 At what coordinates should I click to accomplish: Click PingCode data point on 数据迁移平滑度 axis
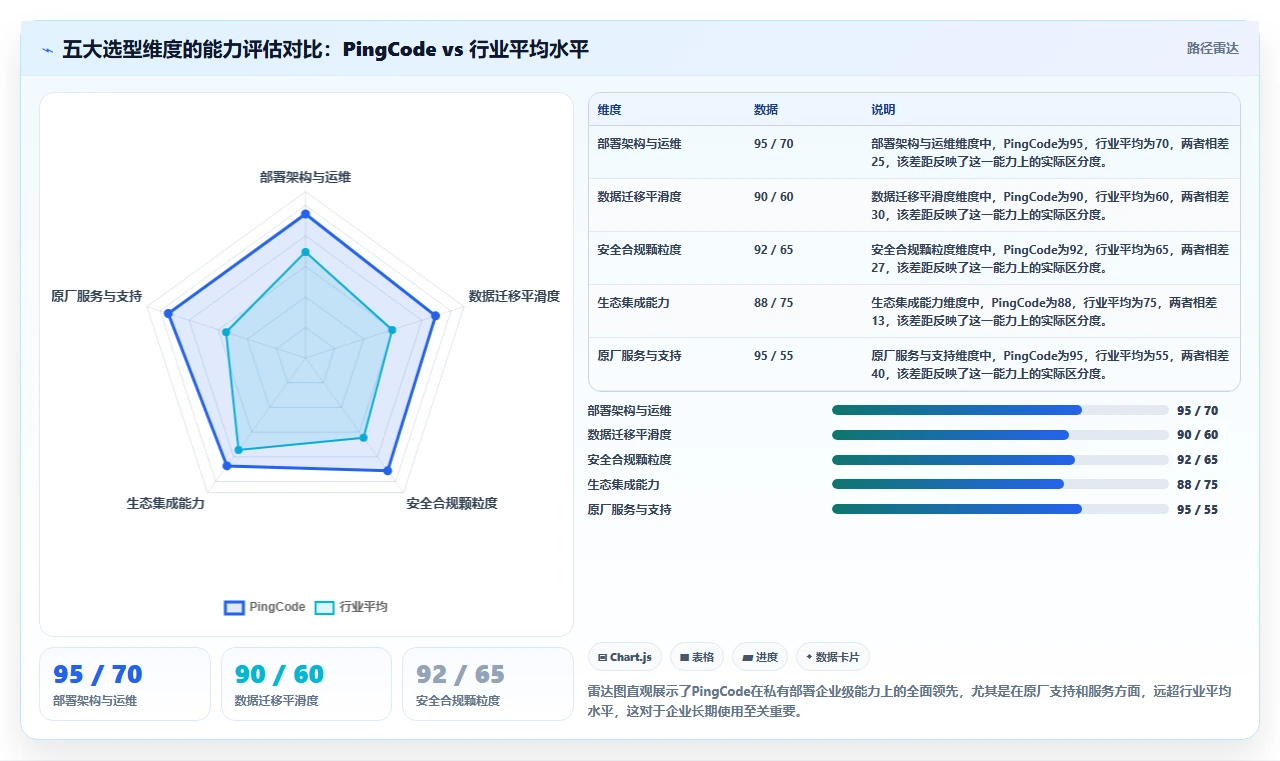tap(435, 316)
